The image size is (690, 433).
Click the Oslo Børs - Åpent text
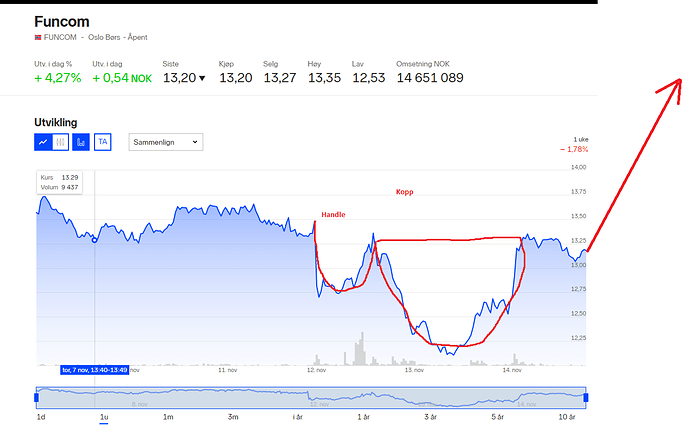pyautogui.click(x=117, y=37)
